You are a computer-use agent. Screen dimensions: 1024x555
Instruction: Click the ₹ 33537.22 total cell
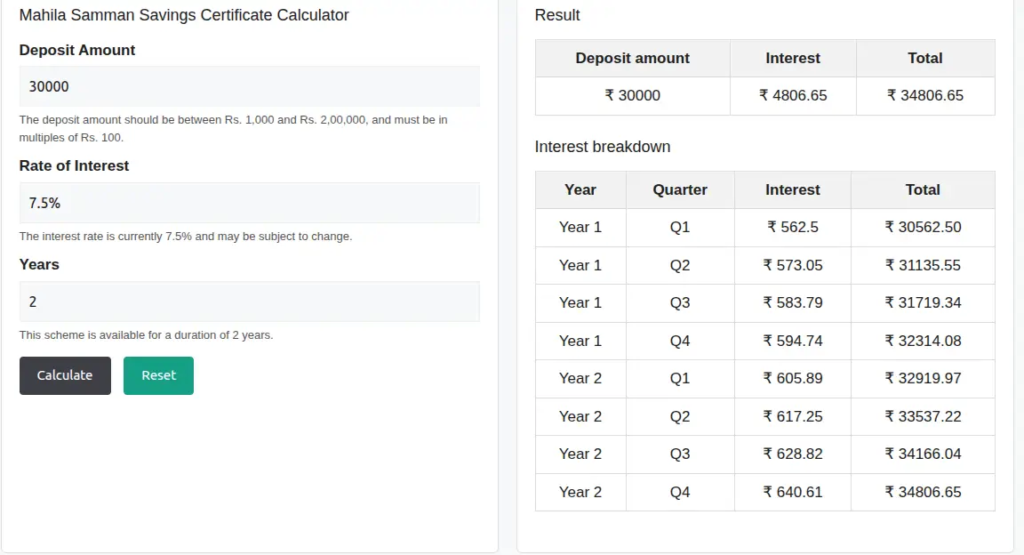pyautogui.click(x=923, y=417)
